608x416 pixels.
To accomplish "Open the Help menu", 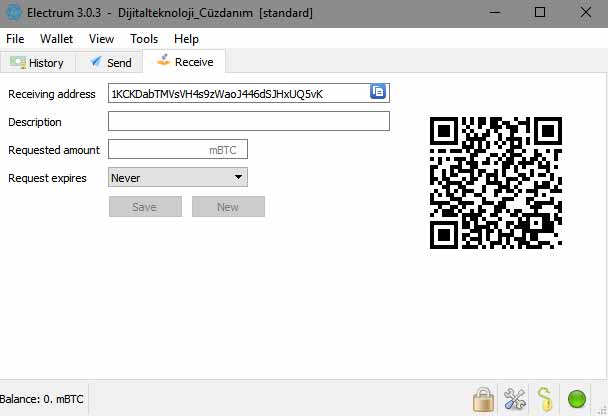I will 186,39.
